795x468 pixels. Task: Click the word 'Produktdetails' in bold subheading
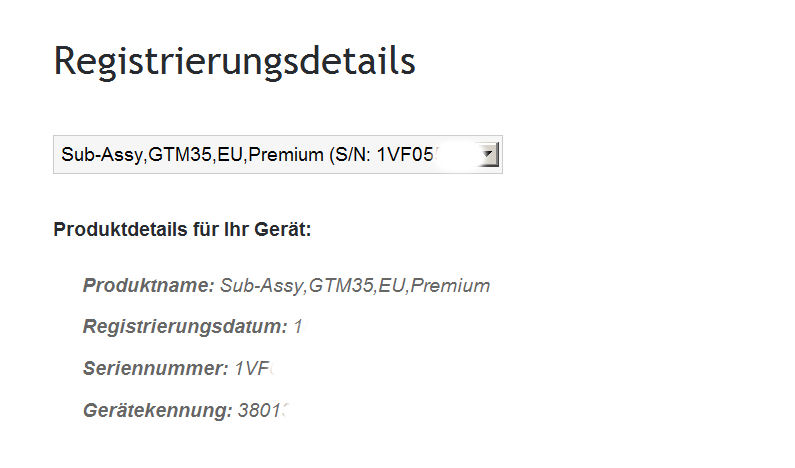pos(121,230)
